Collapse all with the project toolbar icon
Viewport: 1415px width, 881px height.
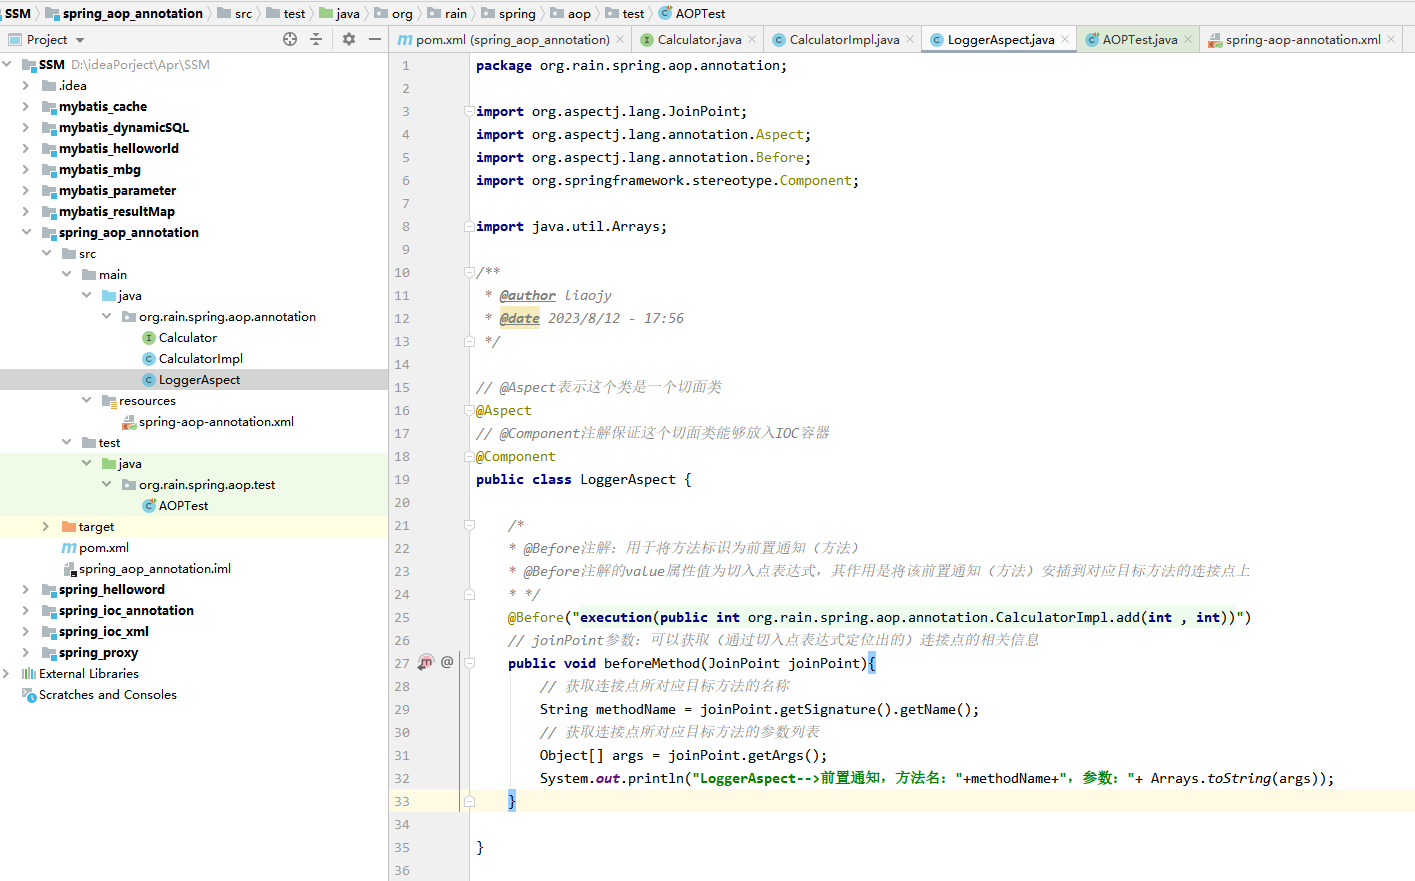tap(316, 39)
